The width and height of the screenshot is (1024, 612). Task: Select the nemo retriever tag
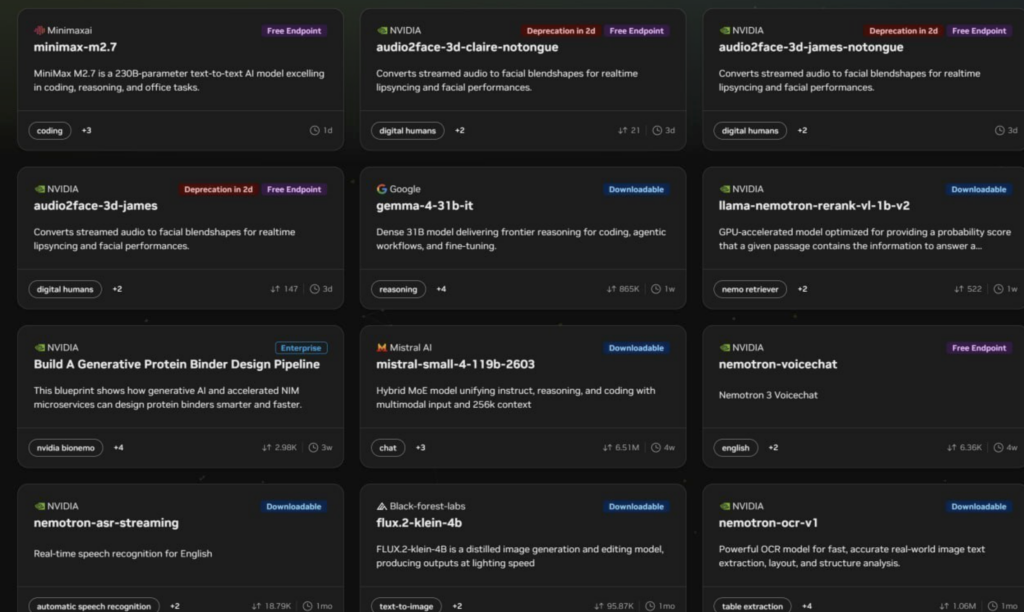point(750,289)
